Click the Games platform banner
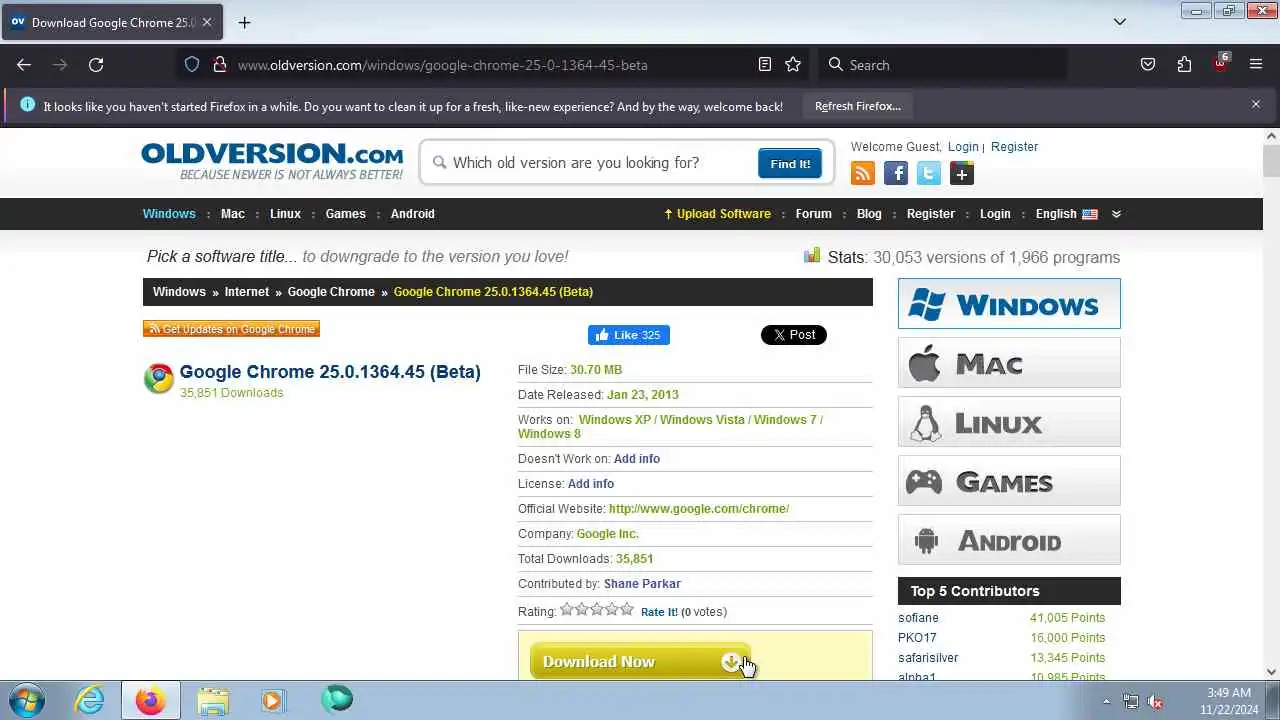 click(x=1009, y=480)
